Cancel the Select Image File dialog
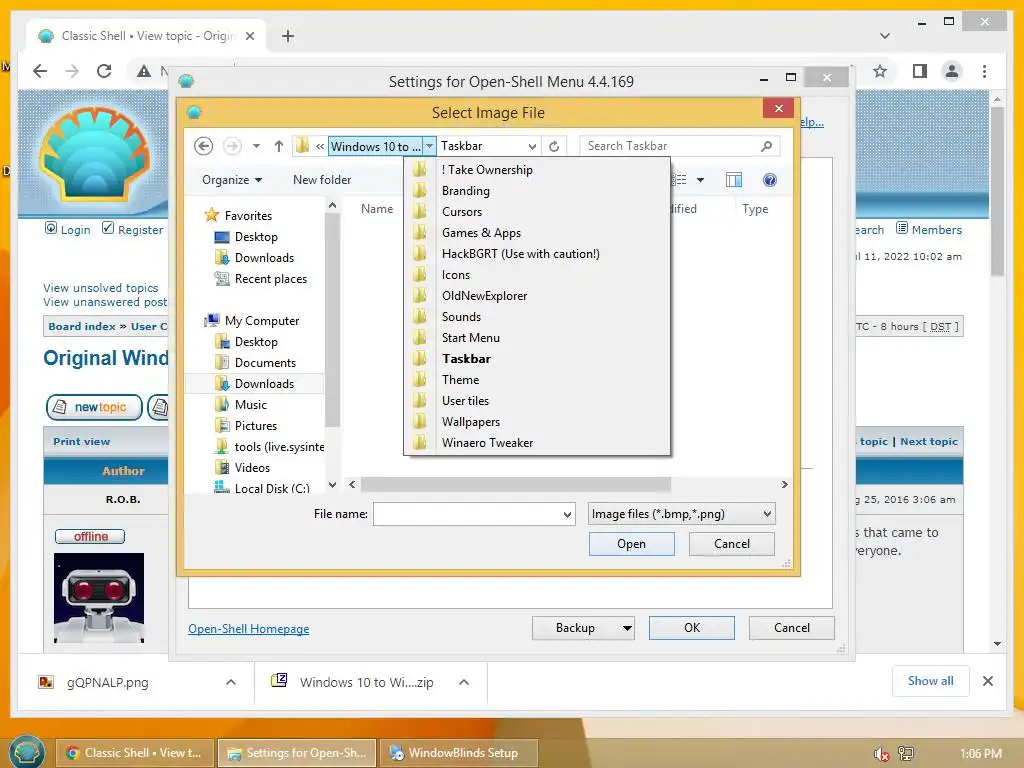The image size is (1024, 768). (x=731, y=544)
